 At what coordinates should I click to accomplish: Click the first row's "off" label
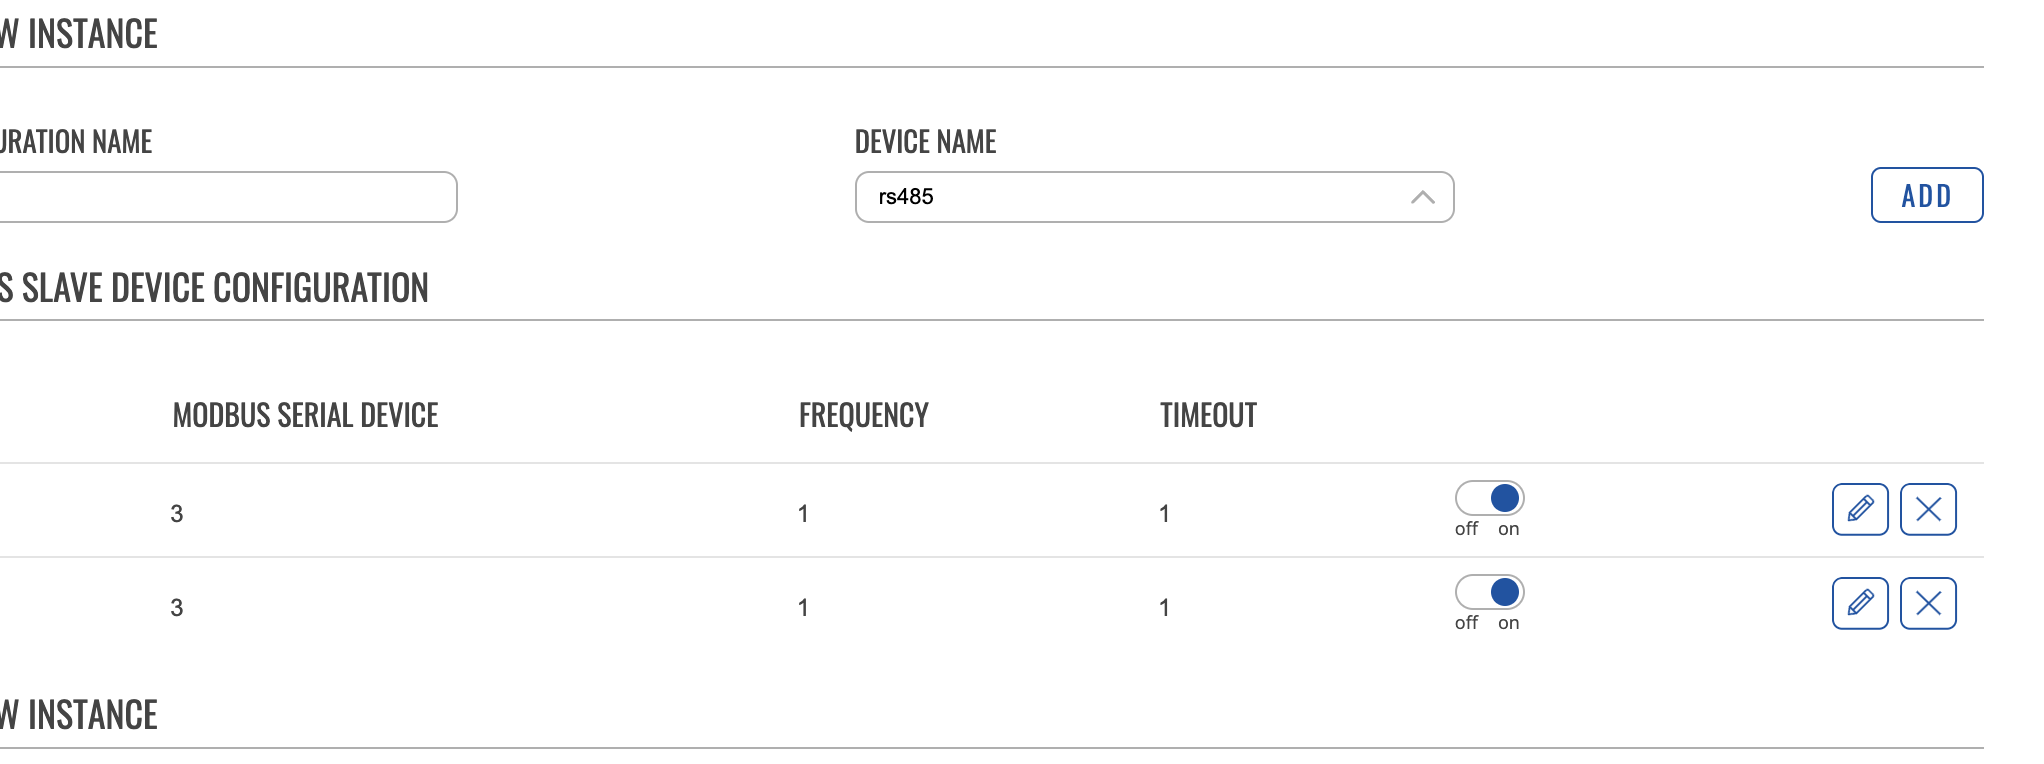click(x=1466, y=529)
